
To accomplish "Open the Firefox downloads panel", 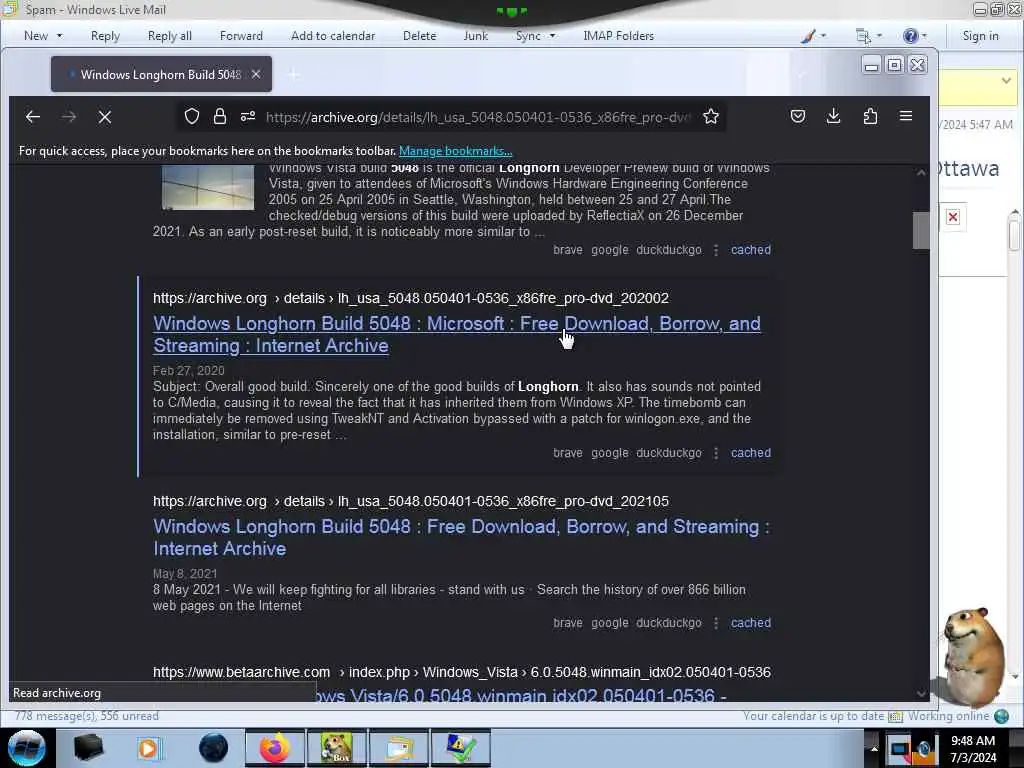I will (833, 116).
